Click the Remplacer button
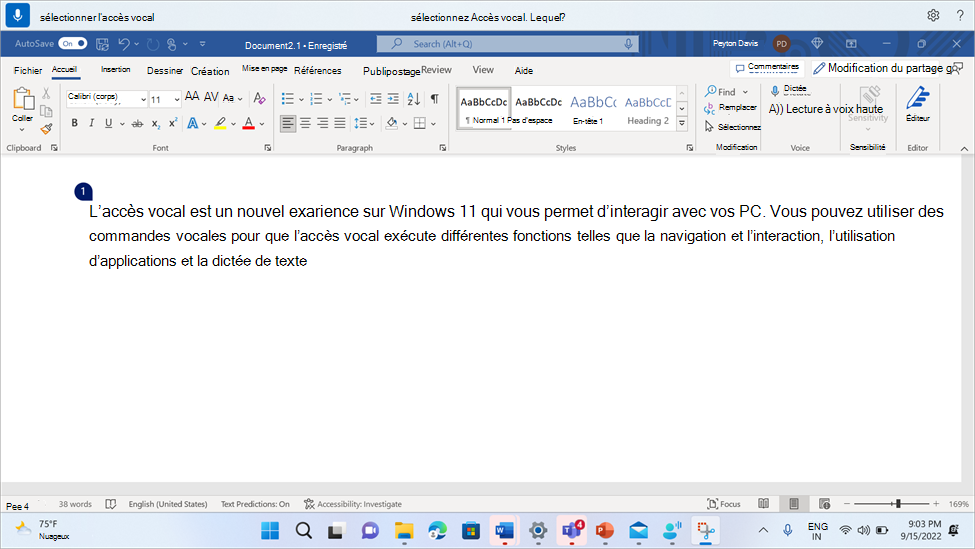975x549 pixels. click(730, 108)
